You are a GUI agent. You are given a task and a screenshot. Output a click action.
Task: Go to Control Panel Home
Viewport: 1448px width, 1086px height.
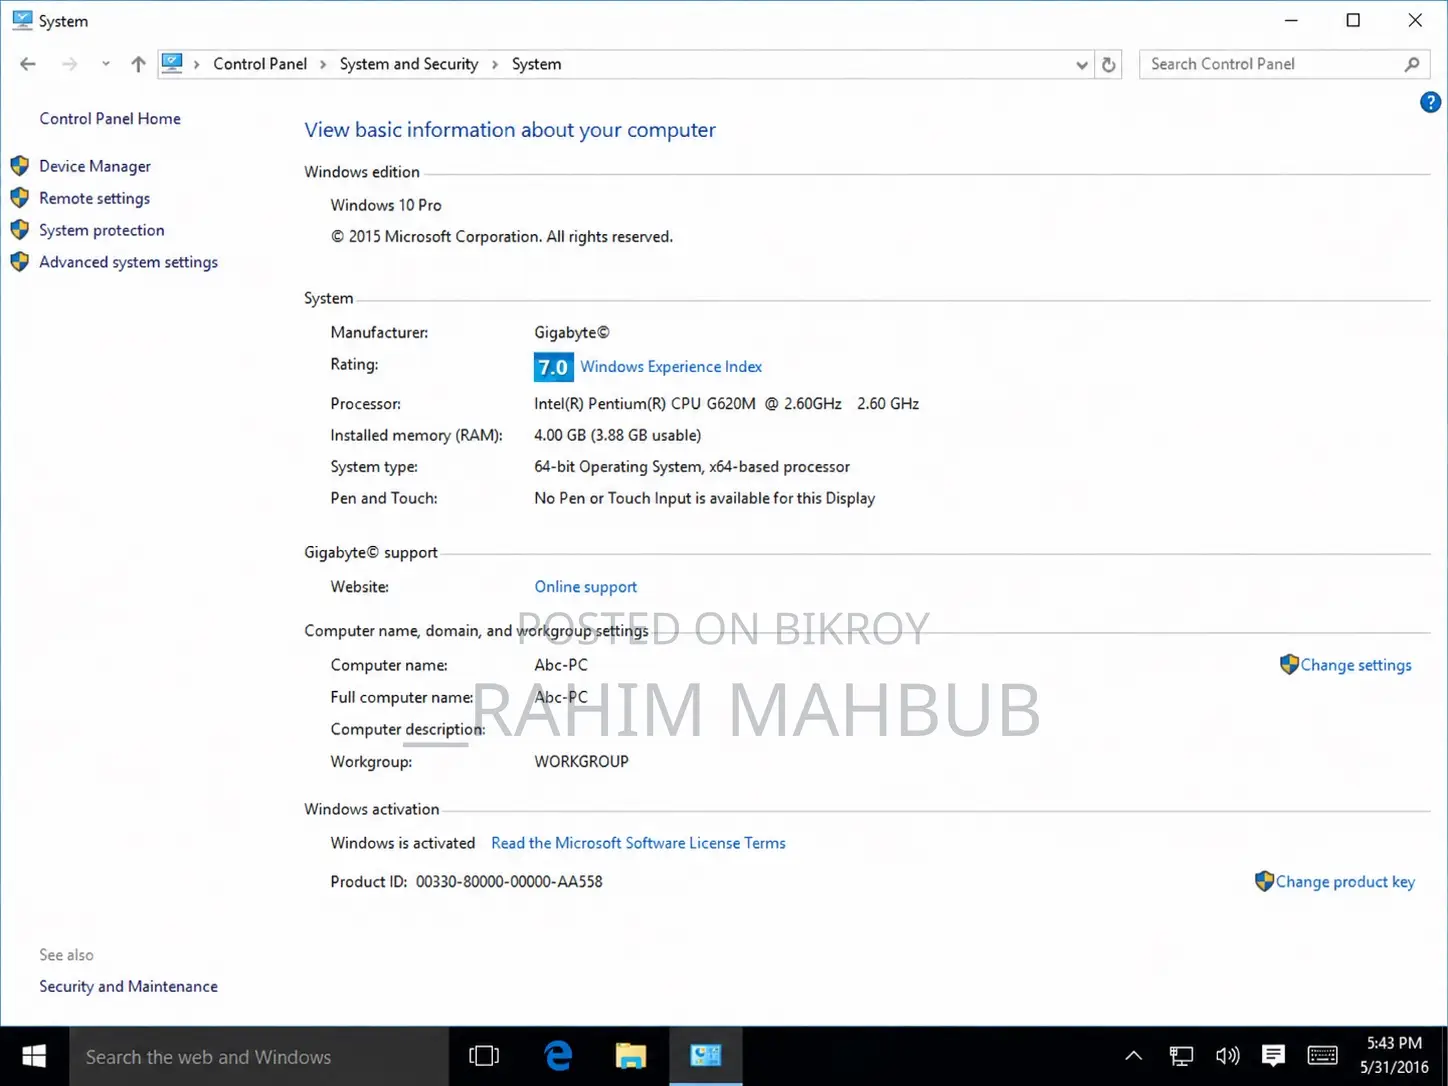(110, 118)
